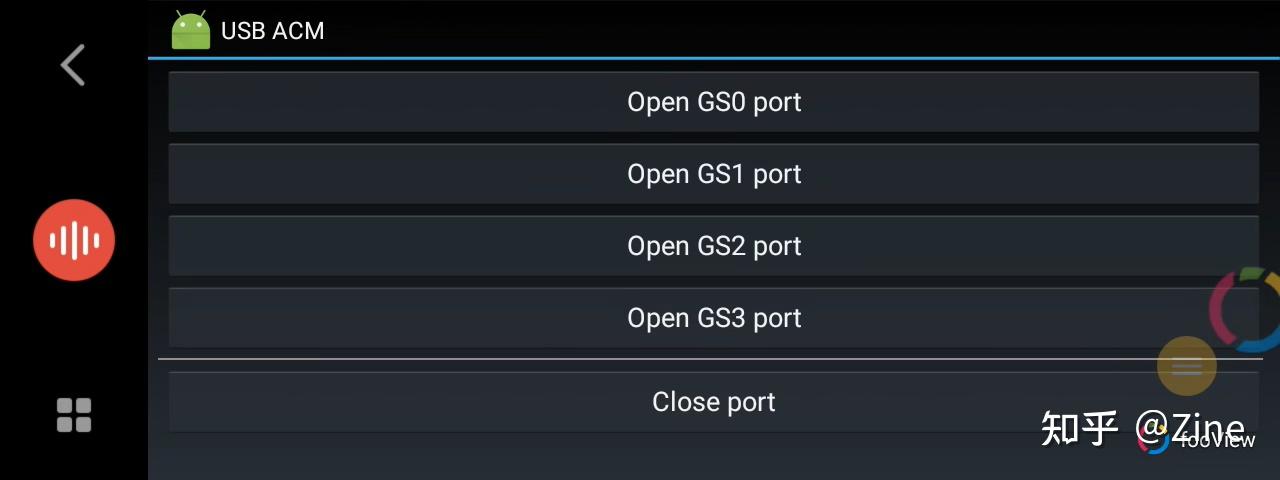The width and height of the screenshot is (1280, 480).
Task: Tap the back chevron arrow
Action: point(73,65)
